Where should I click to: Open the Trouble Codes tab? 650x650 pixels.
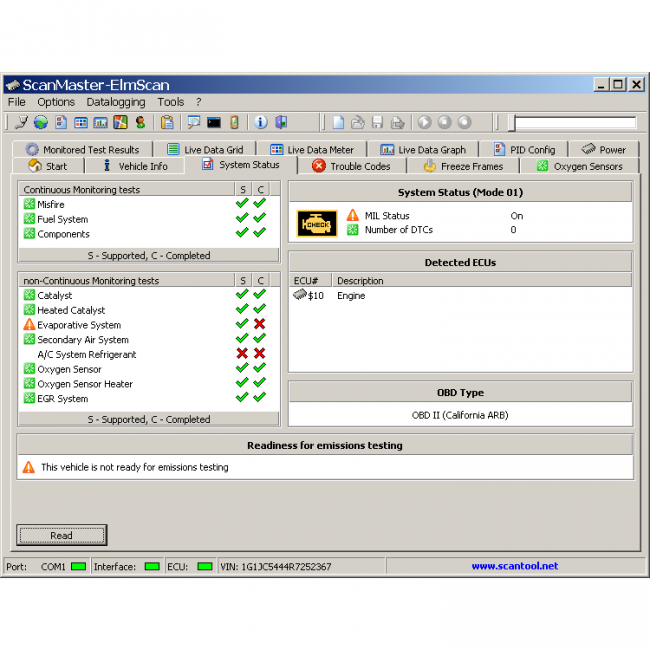pyautogui.click(x=352, y=166)
